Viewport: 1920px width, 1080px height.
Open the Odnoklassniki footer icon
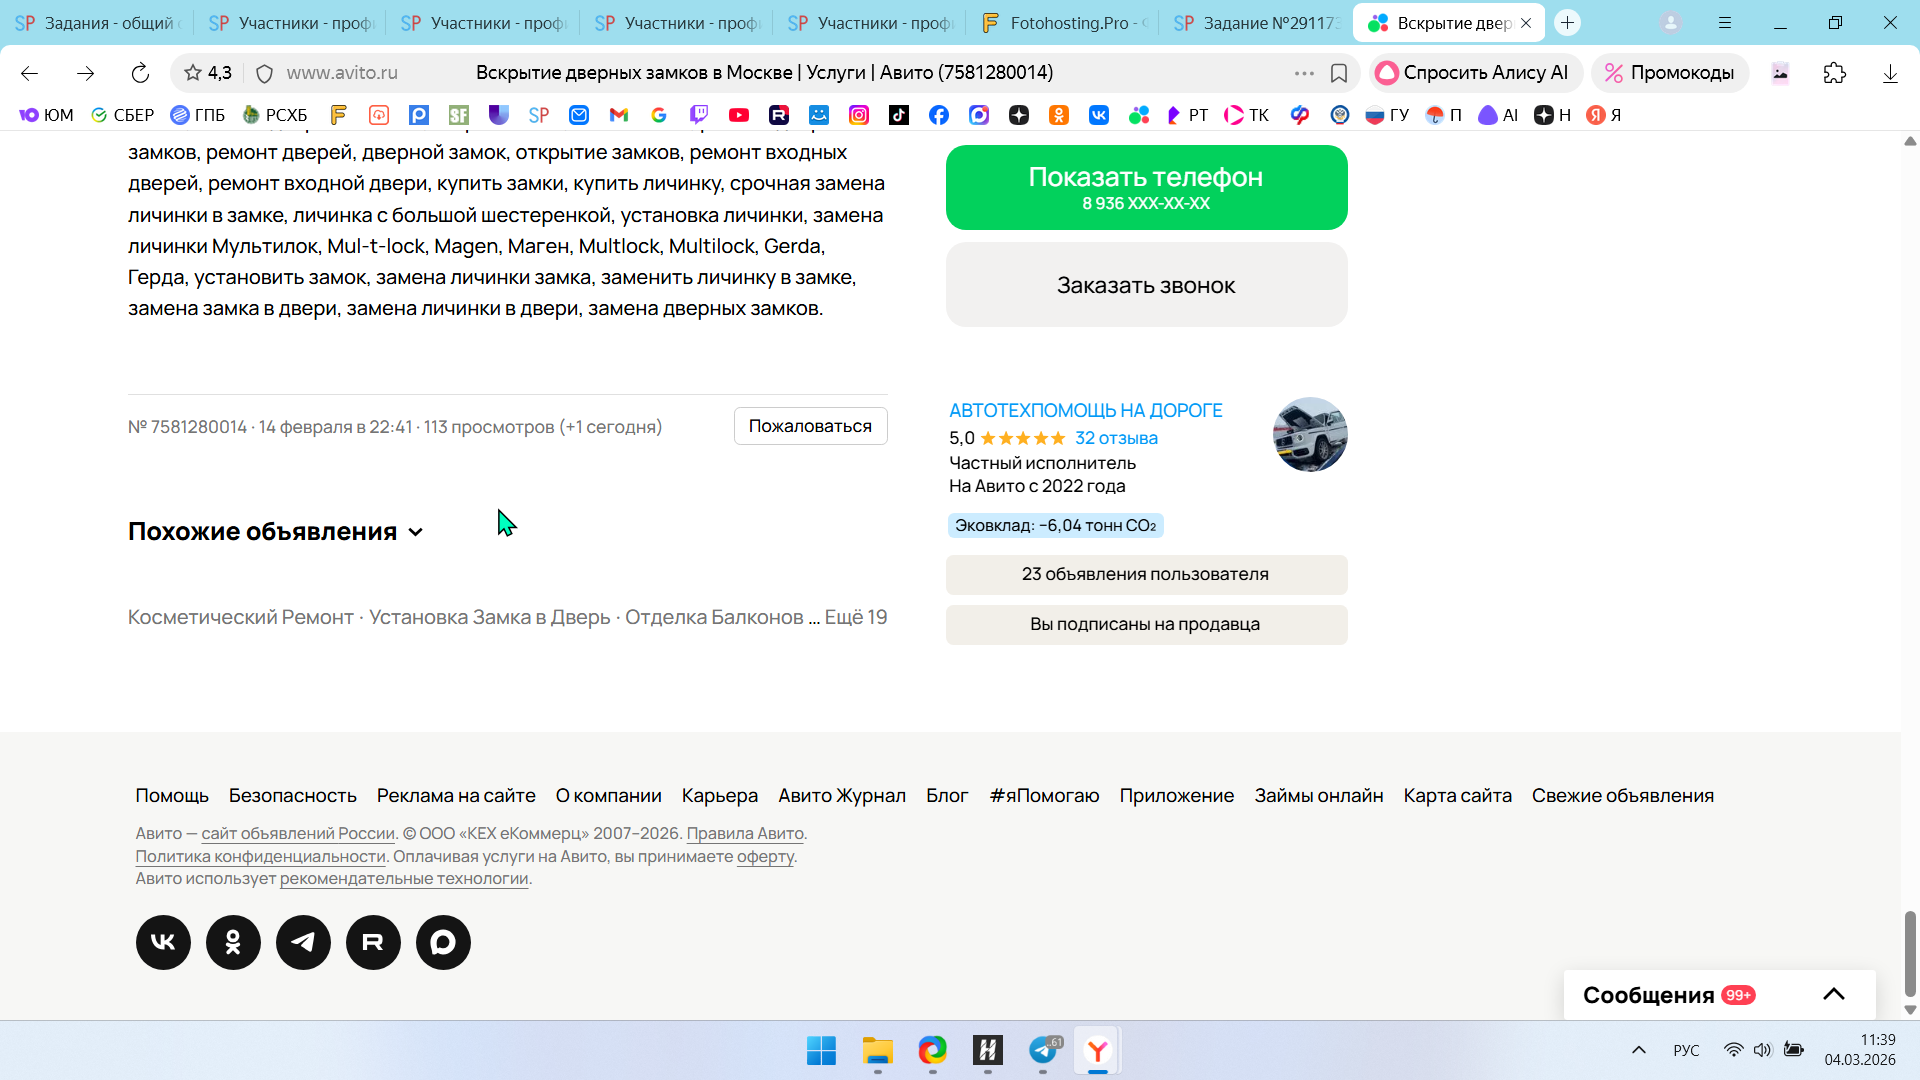233,942
